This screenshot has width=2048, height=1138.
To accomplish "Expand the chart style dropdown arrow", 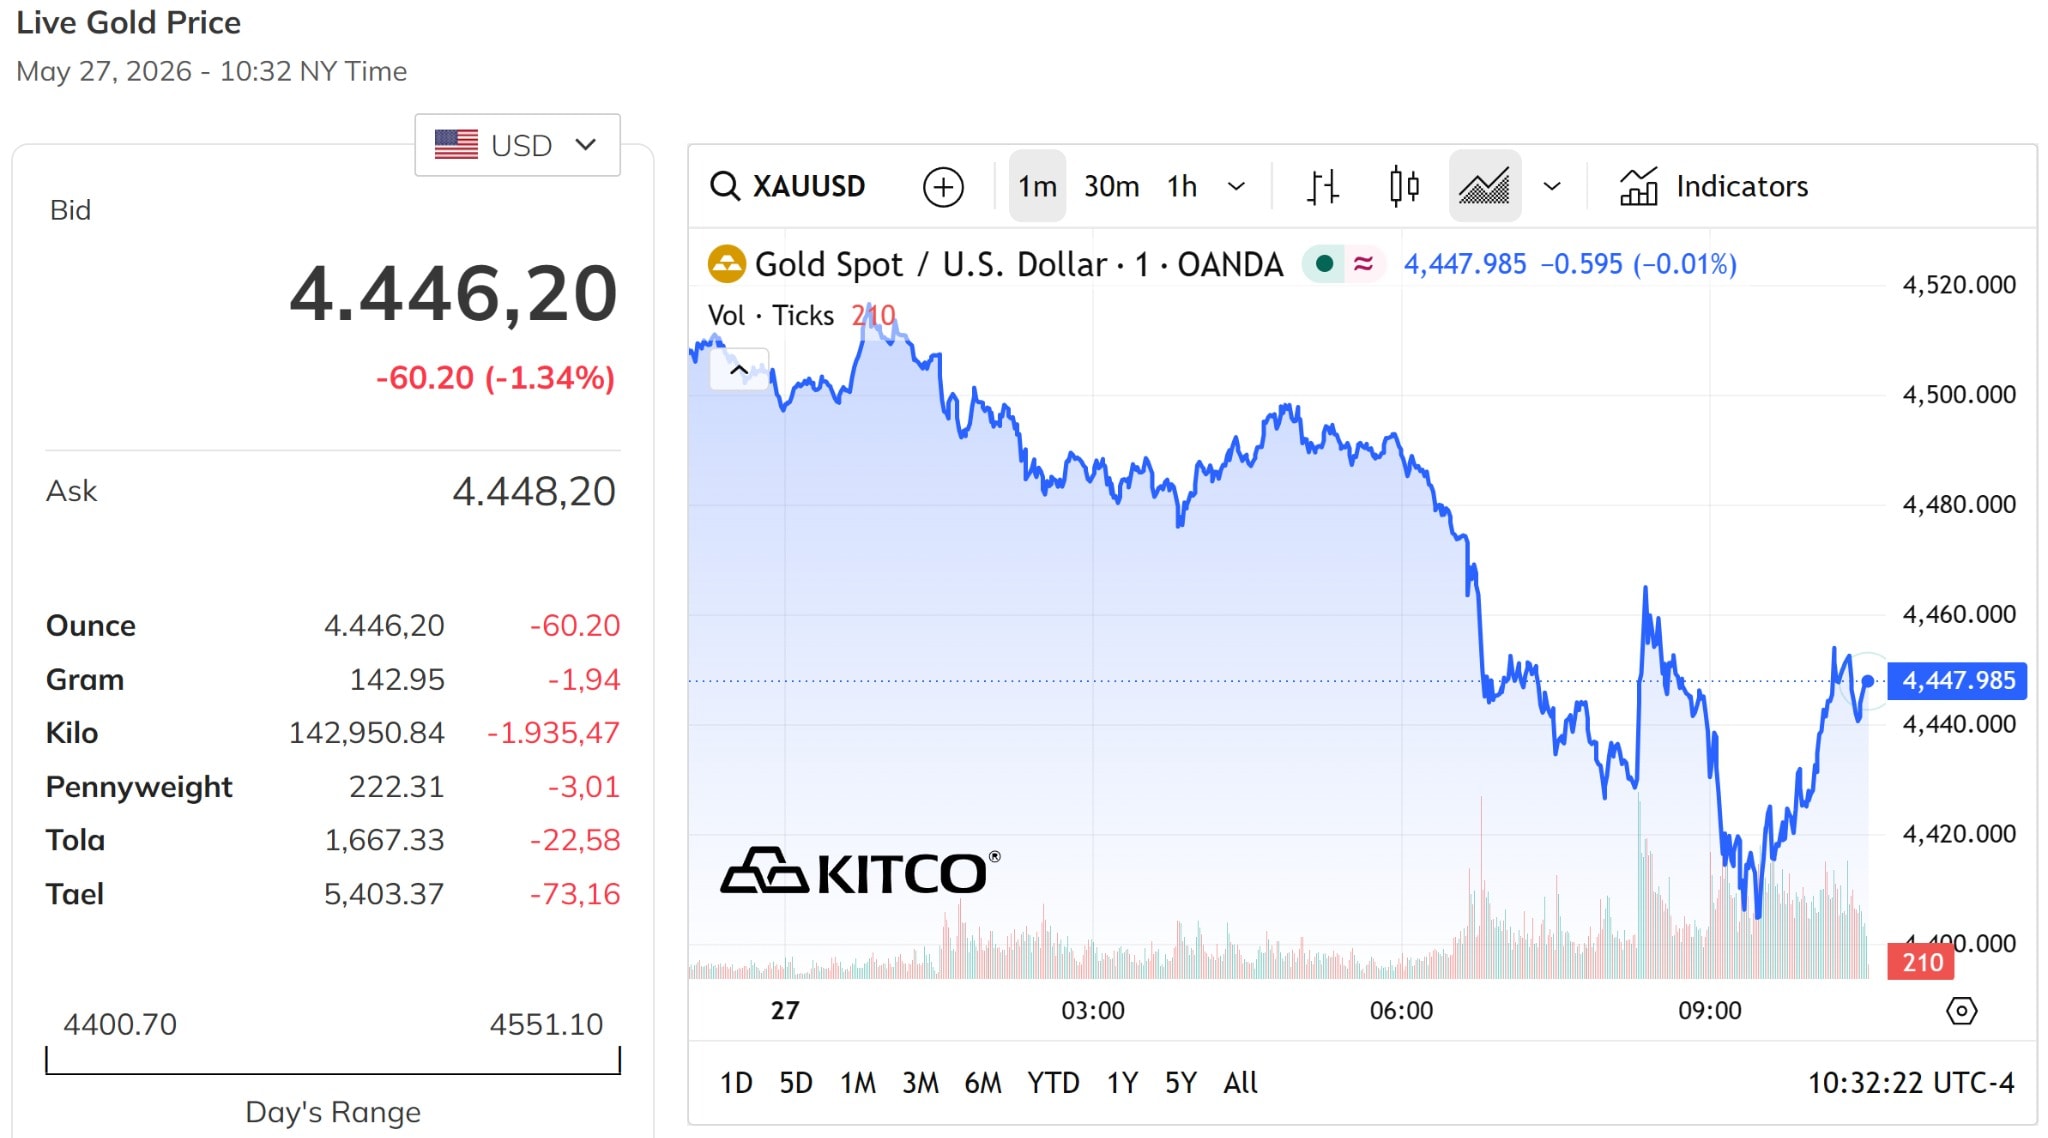I will click(1552, 186).
